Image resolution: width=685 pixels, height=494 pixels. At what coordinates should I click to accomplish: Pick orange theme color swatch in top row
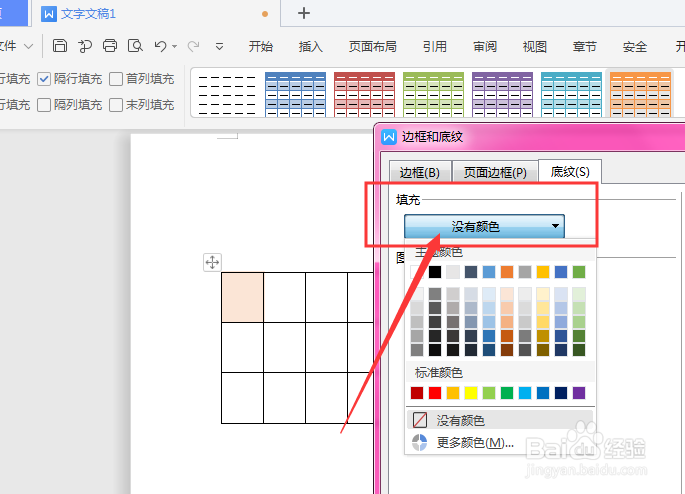(x=507, y=272)
